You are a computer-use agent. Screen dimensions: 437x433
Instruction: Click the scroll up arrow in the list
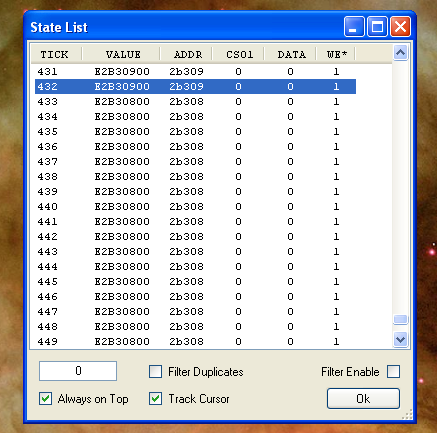tap(400, 53)
